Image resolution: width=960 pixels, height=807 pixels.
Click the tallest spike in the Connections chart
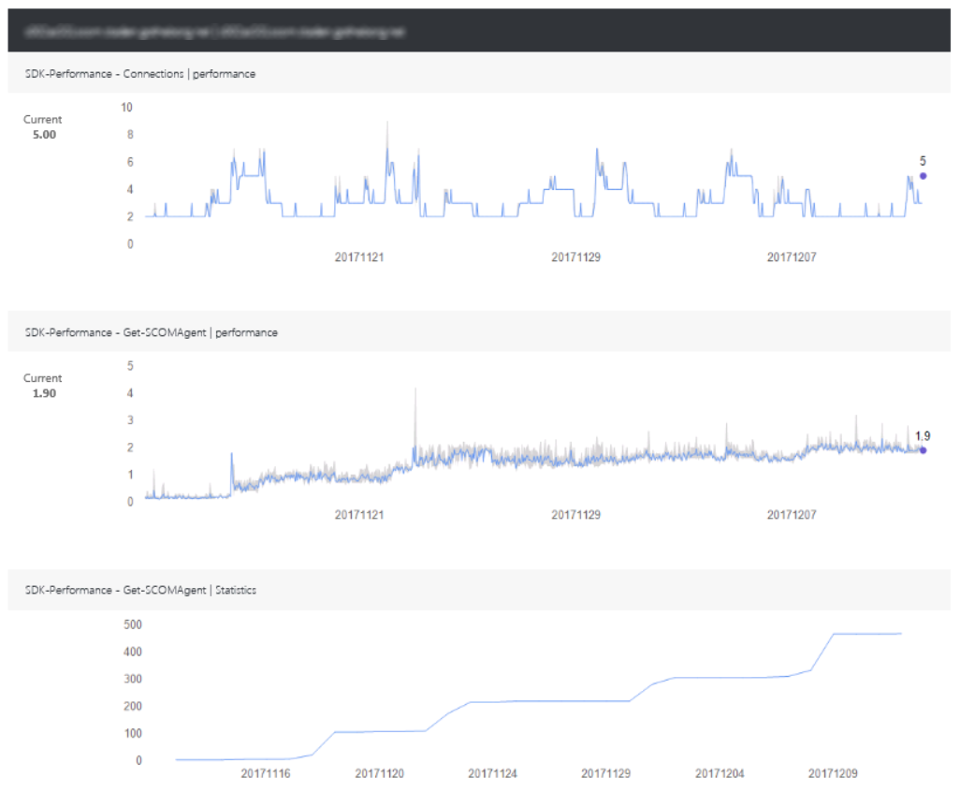click(x=387, y=123)
